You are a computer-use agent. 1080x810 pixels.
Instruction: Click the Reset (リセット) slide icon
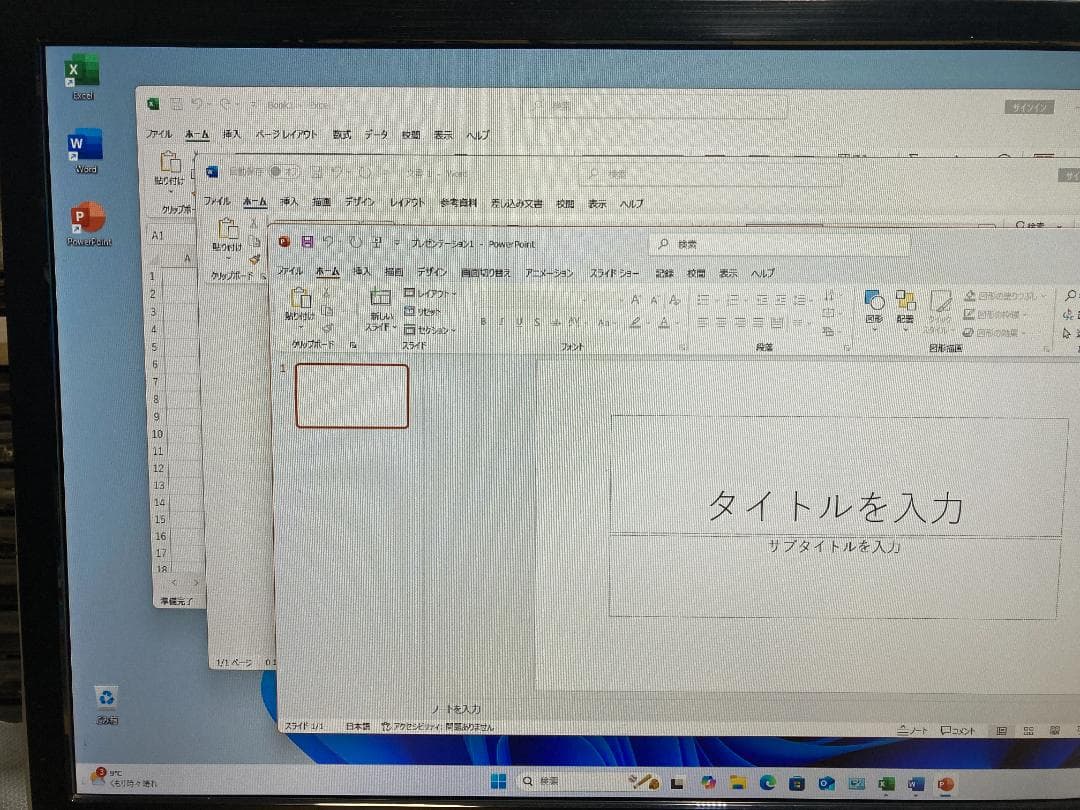(420, 313)
